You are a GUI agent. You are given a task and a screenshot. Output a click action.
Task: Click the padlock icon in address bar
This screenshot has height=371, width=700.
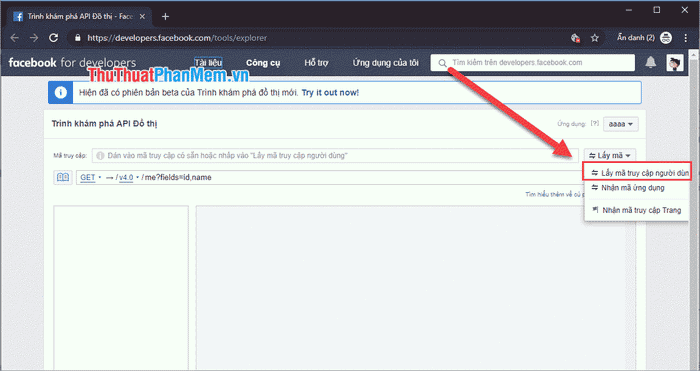coord(78,38)
